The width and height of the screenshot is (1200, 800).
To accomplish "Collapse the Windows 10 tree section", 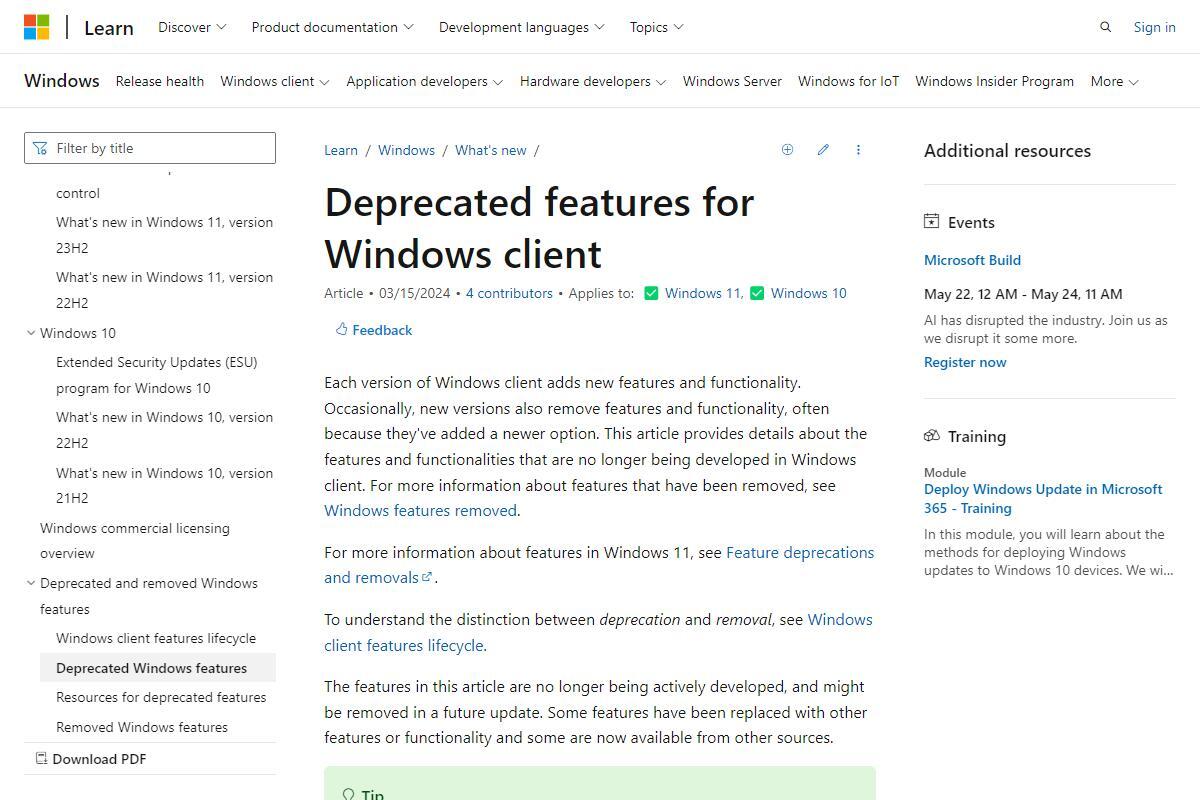I will [x=31, y=333].
